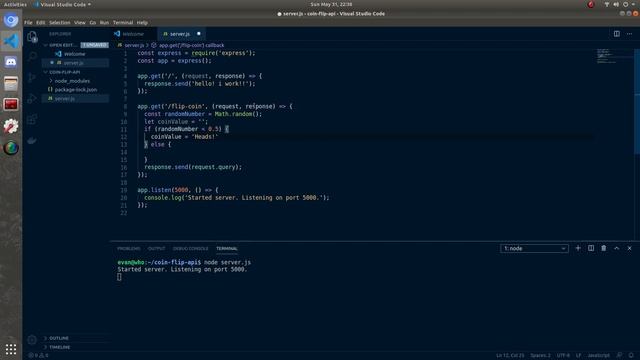Open the Manage gear in activity bar

[x=32, y=339]
